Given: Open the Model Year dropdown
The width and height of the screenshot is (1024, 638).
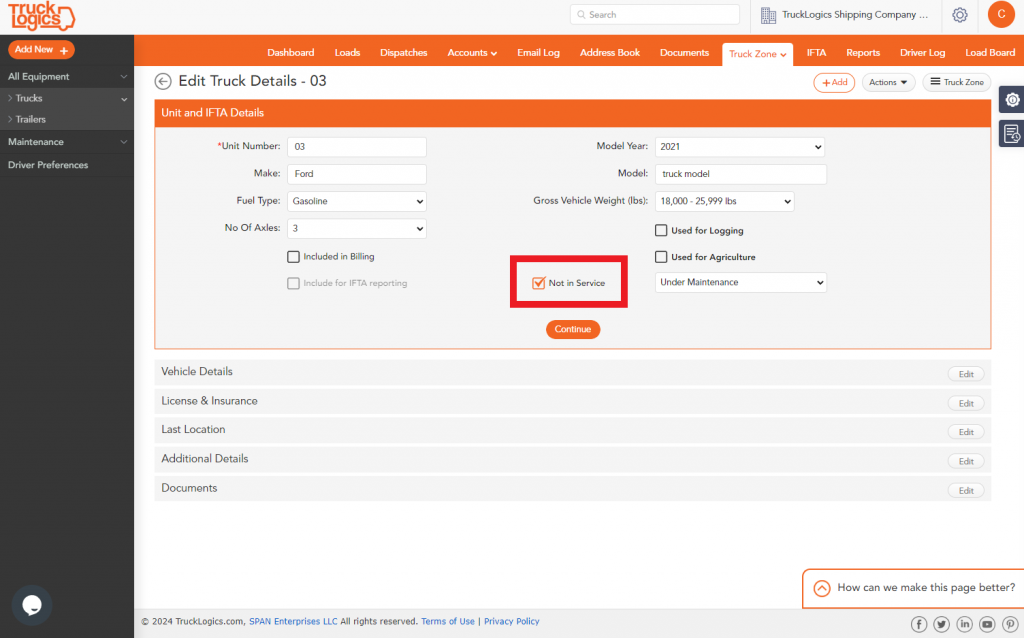Looking at the screenshot, I should tap(739, 147).
